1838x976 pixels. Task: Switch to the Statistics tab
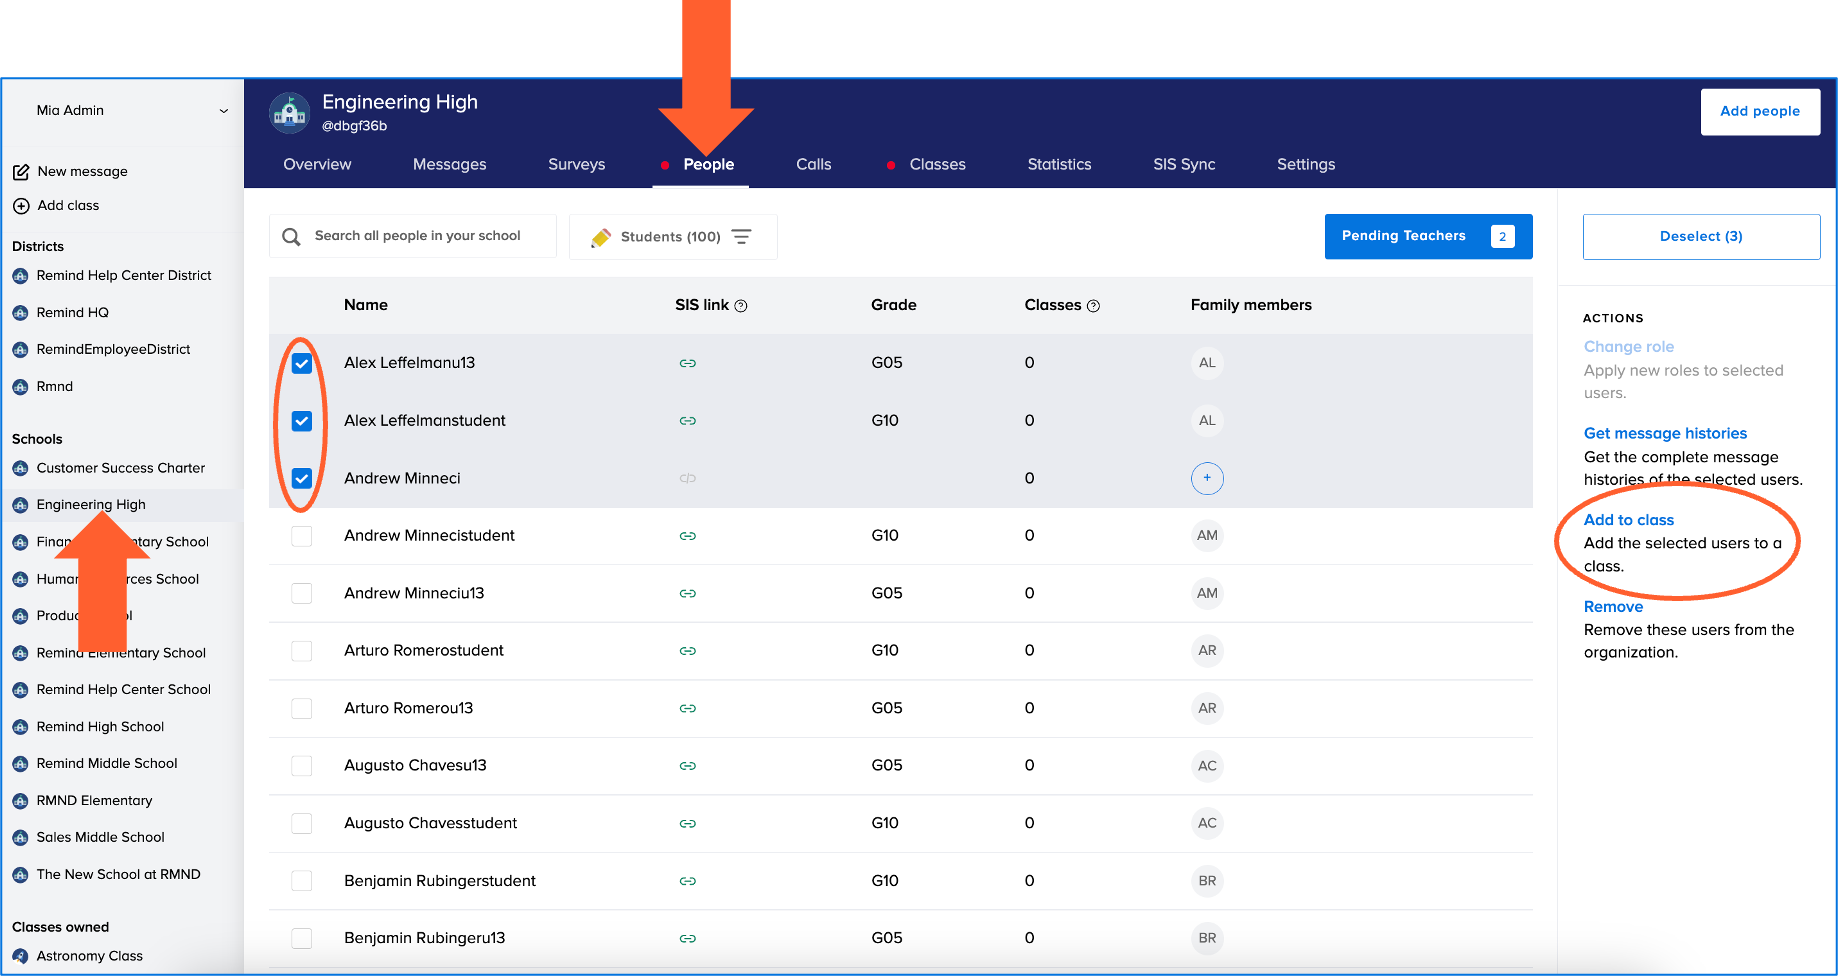point(1059,164)
